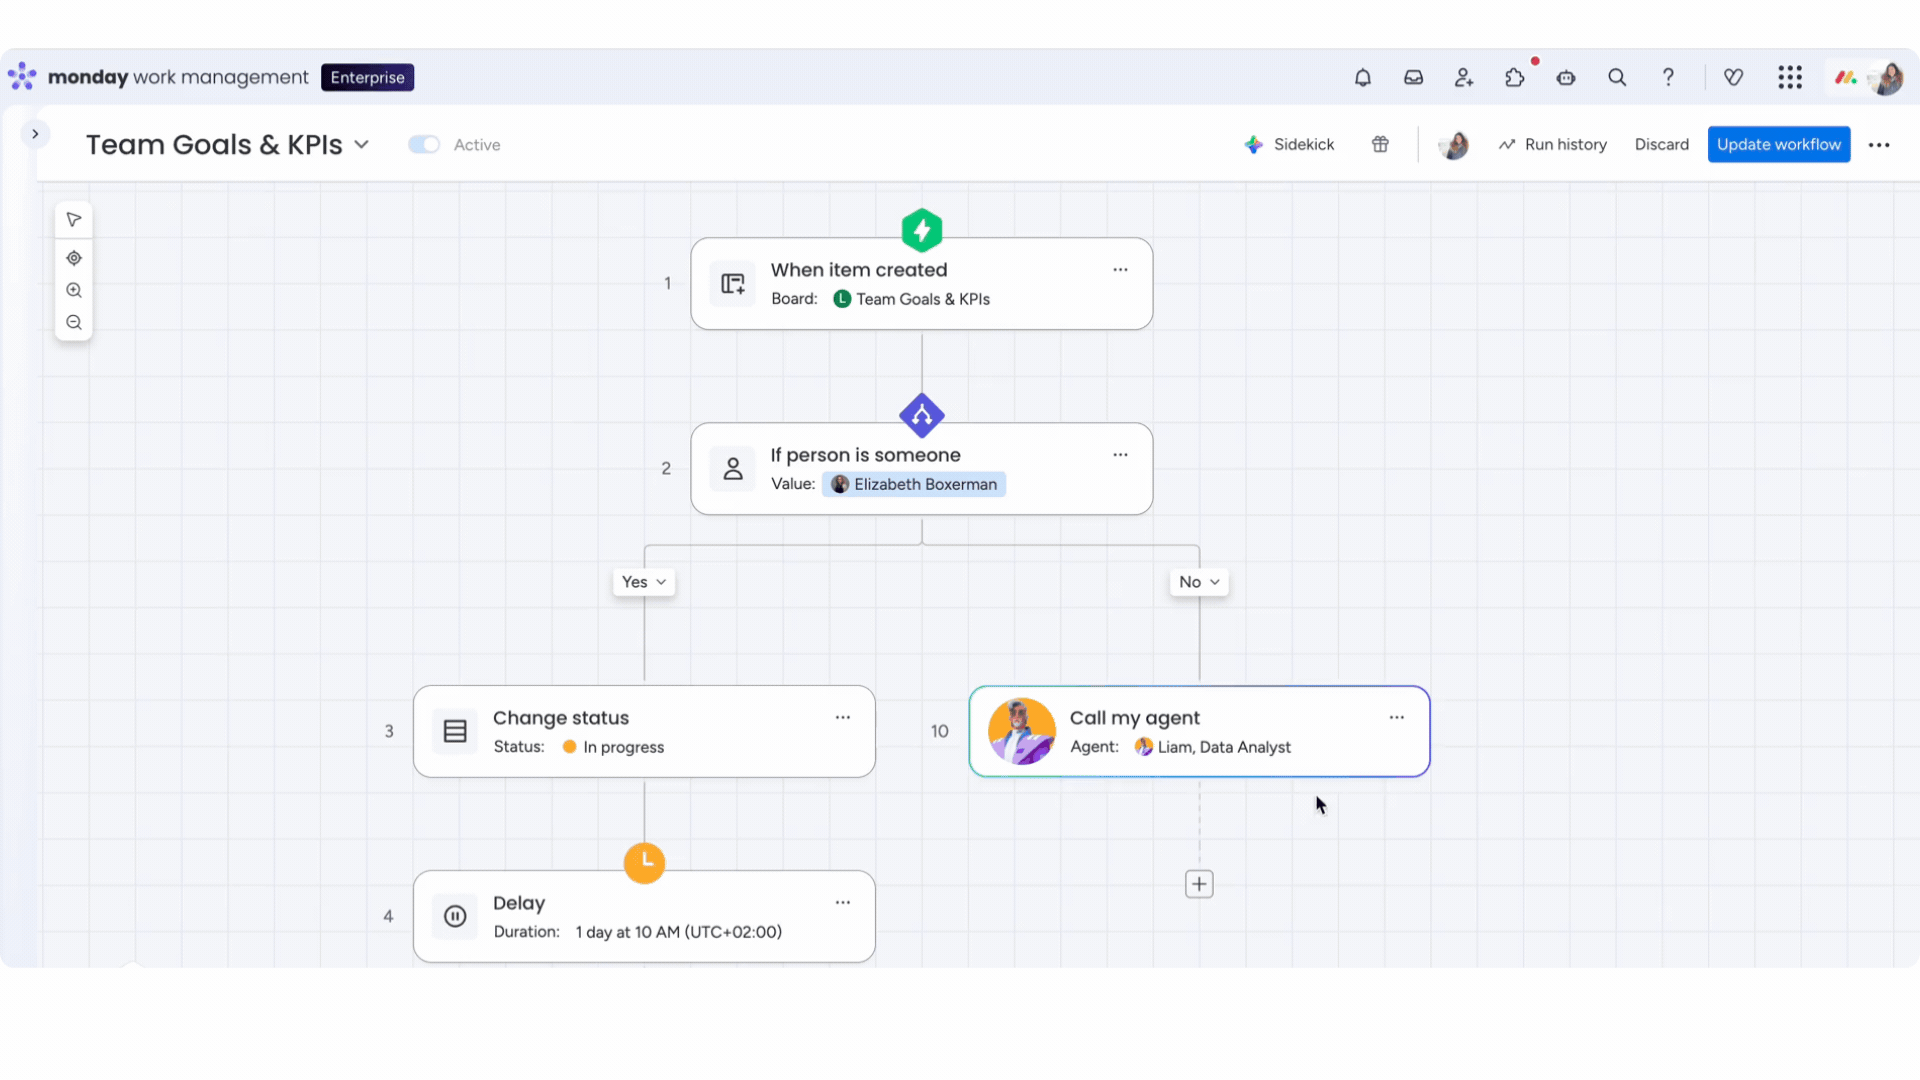This screenshot has height=1080, width=1920.
Task: Open the Call my agent step options menu
Action: tap(1397, 718)
